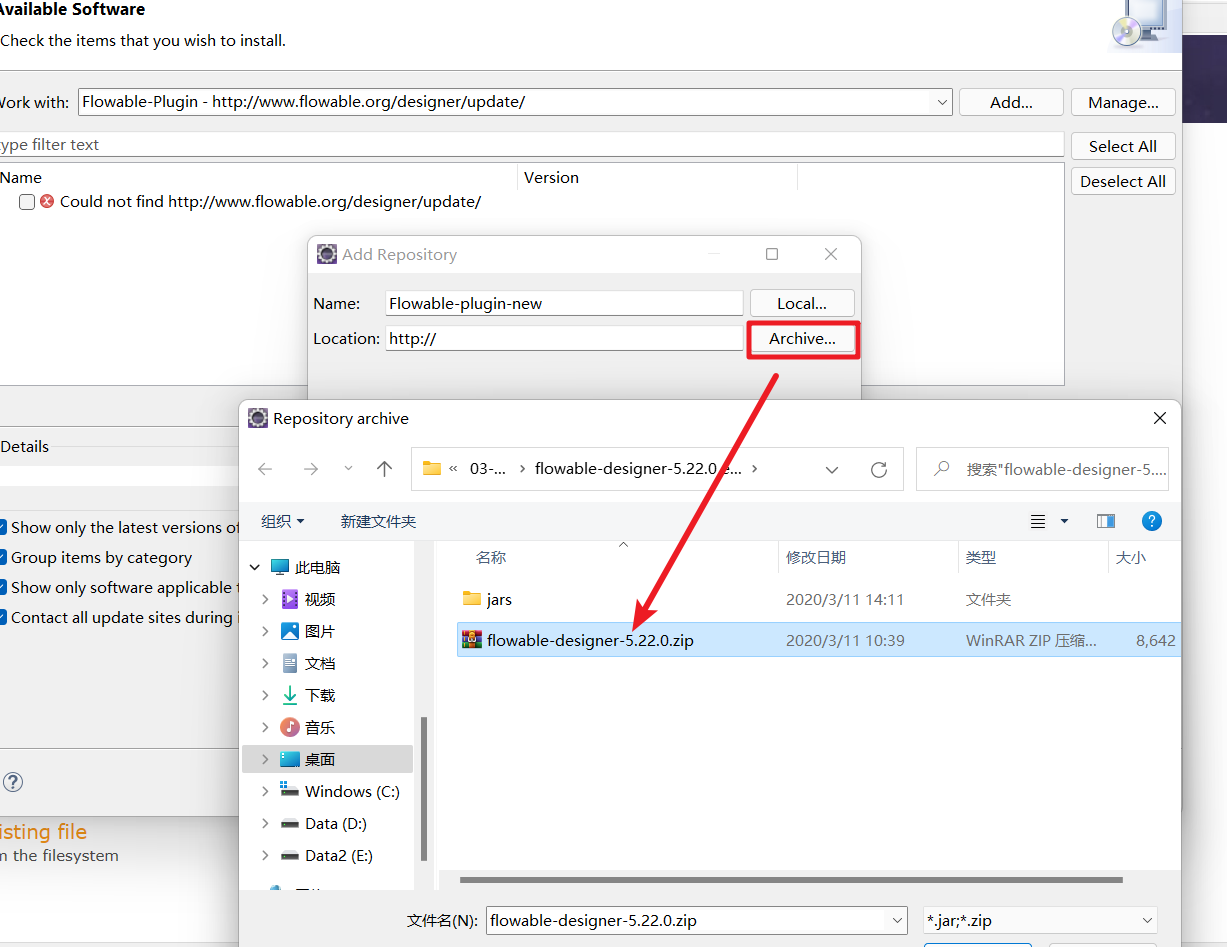Collapse the 此电脑 tree node
1227x947 pixels.
(254, 564)
